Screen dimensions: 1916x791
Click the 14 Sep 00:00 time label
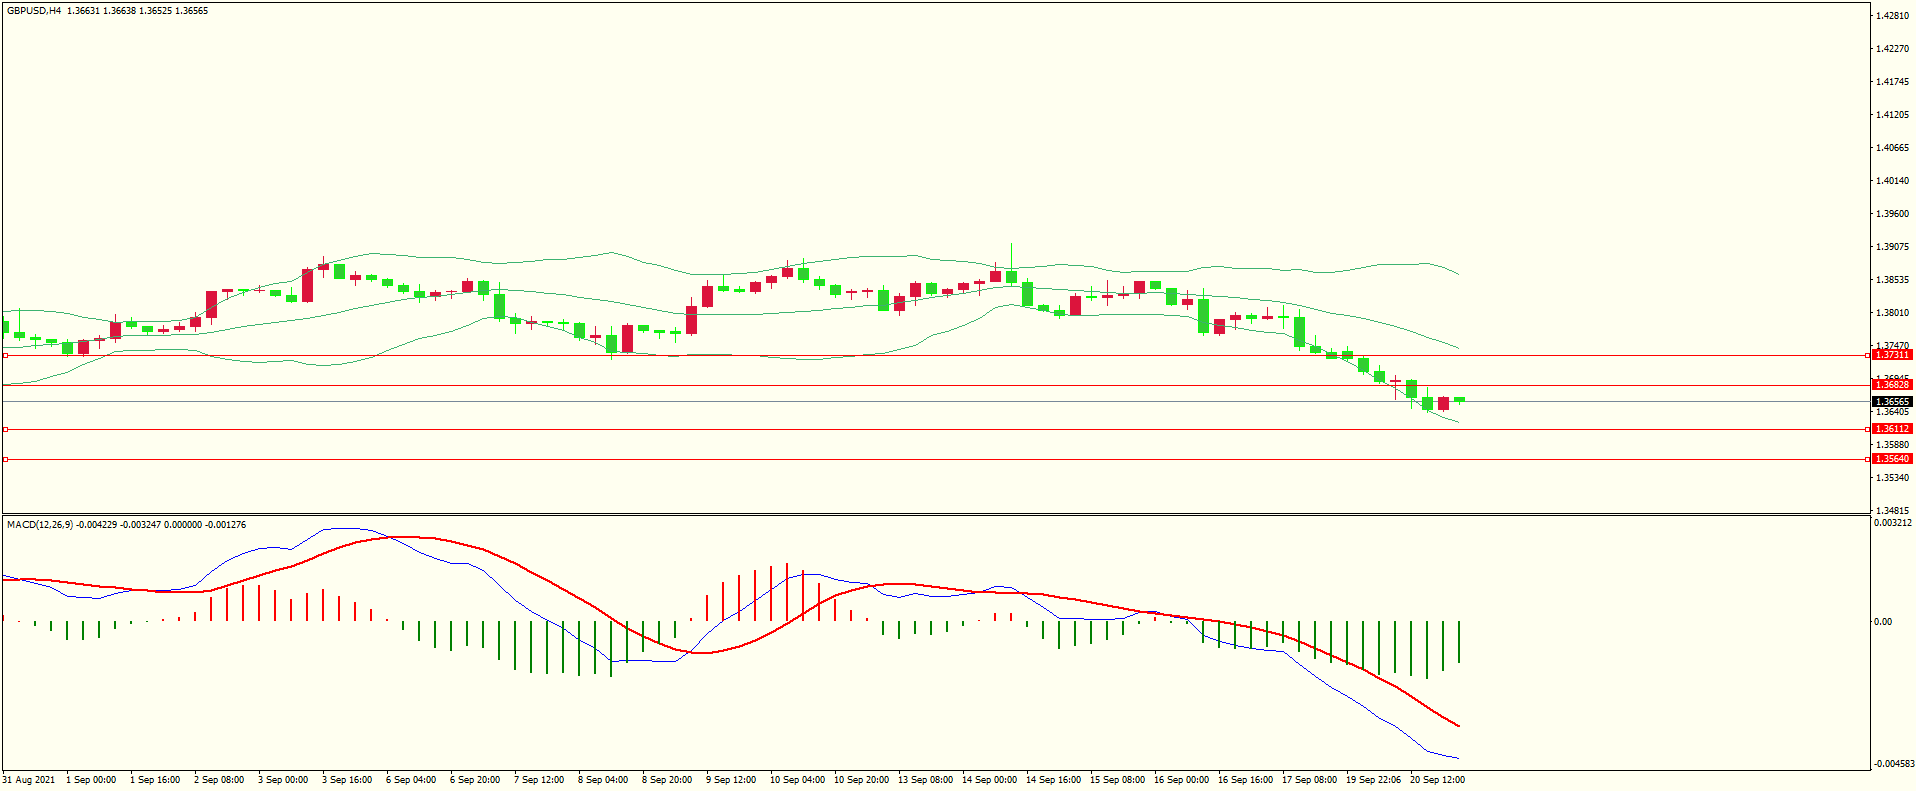990,780
